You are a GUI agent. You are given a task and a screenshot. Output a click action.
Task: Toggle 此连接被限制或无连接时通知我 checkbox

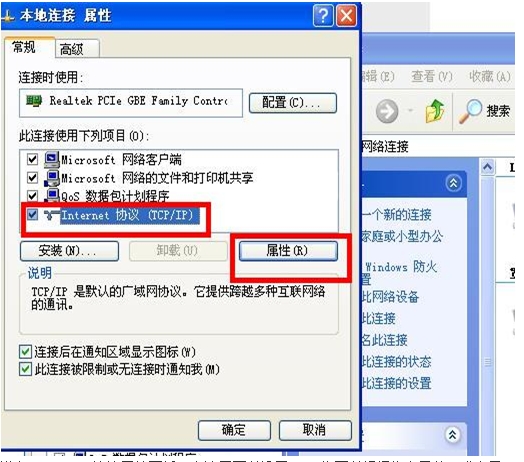coord(26,369)
